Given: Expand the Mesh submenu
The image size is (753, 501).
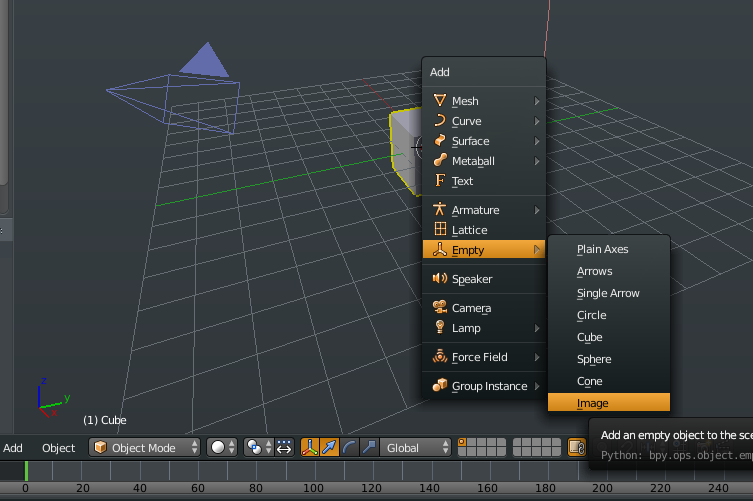Looking at the screenshot, I should tap(484, 101).
